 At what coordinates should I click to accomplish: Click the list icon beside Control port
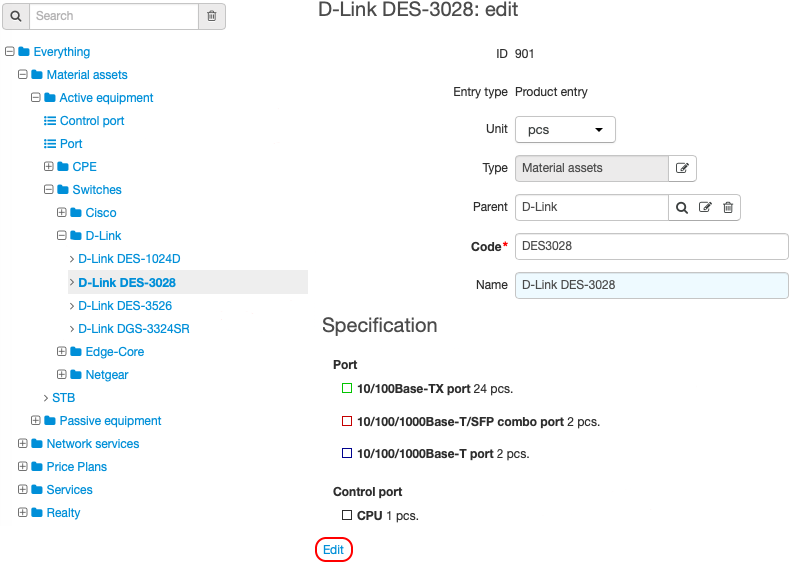pos(50,121)
